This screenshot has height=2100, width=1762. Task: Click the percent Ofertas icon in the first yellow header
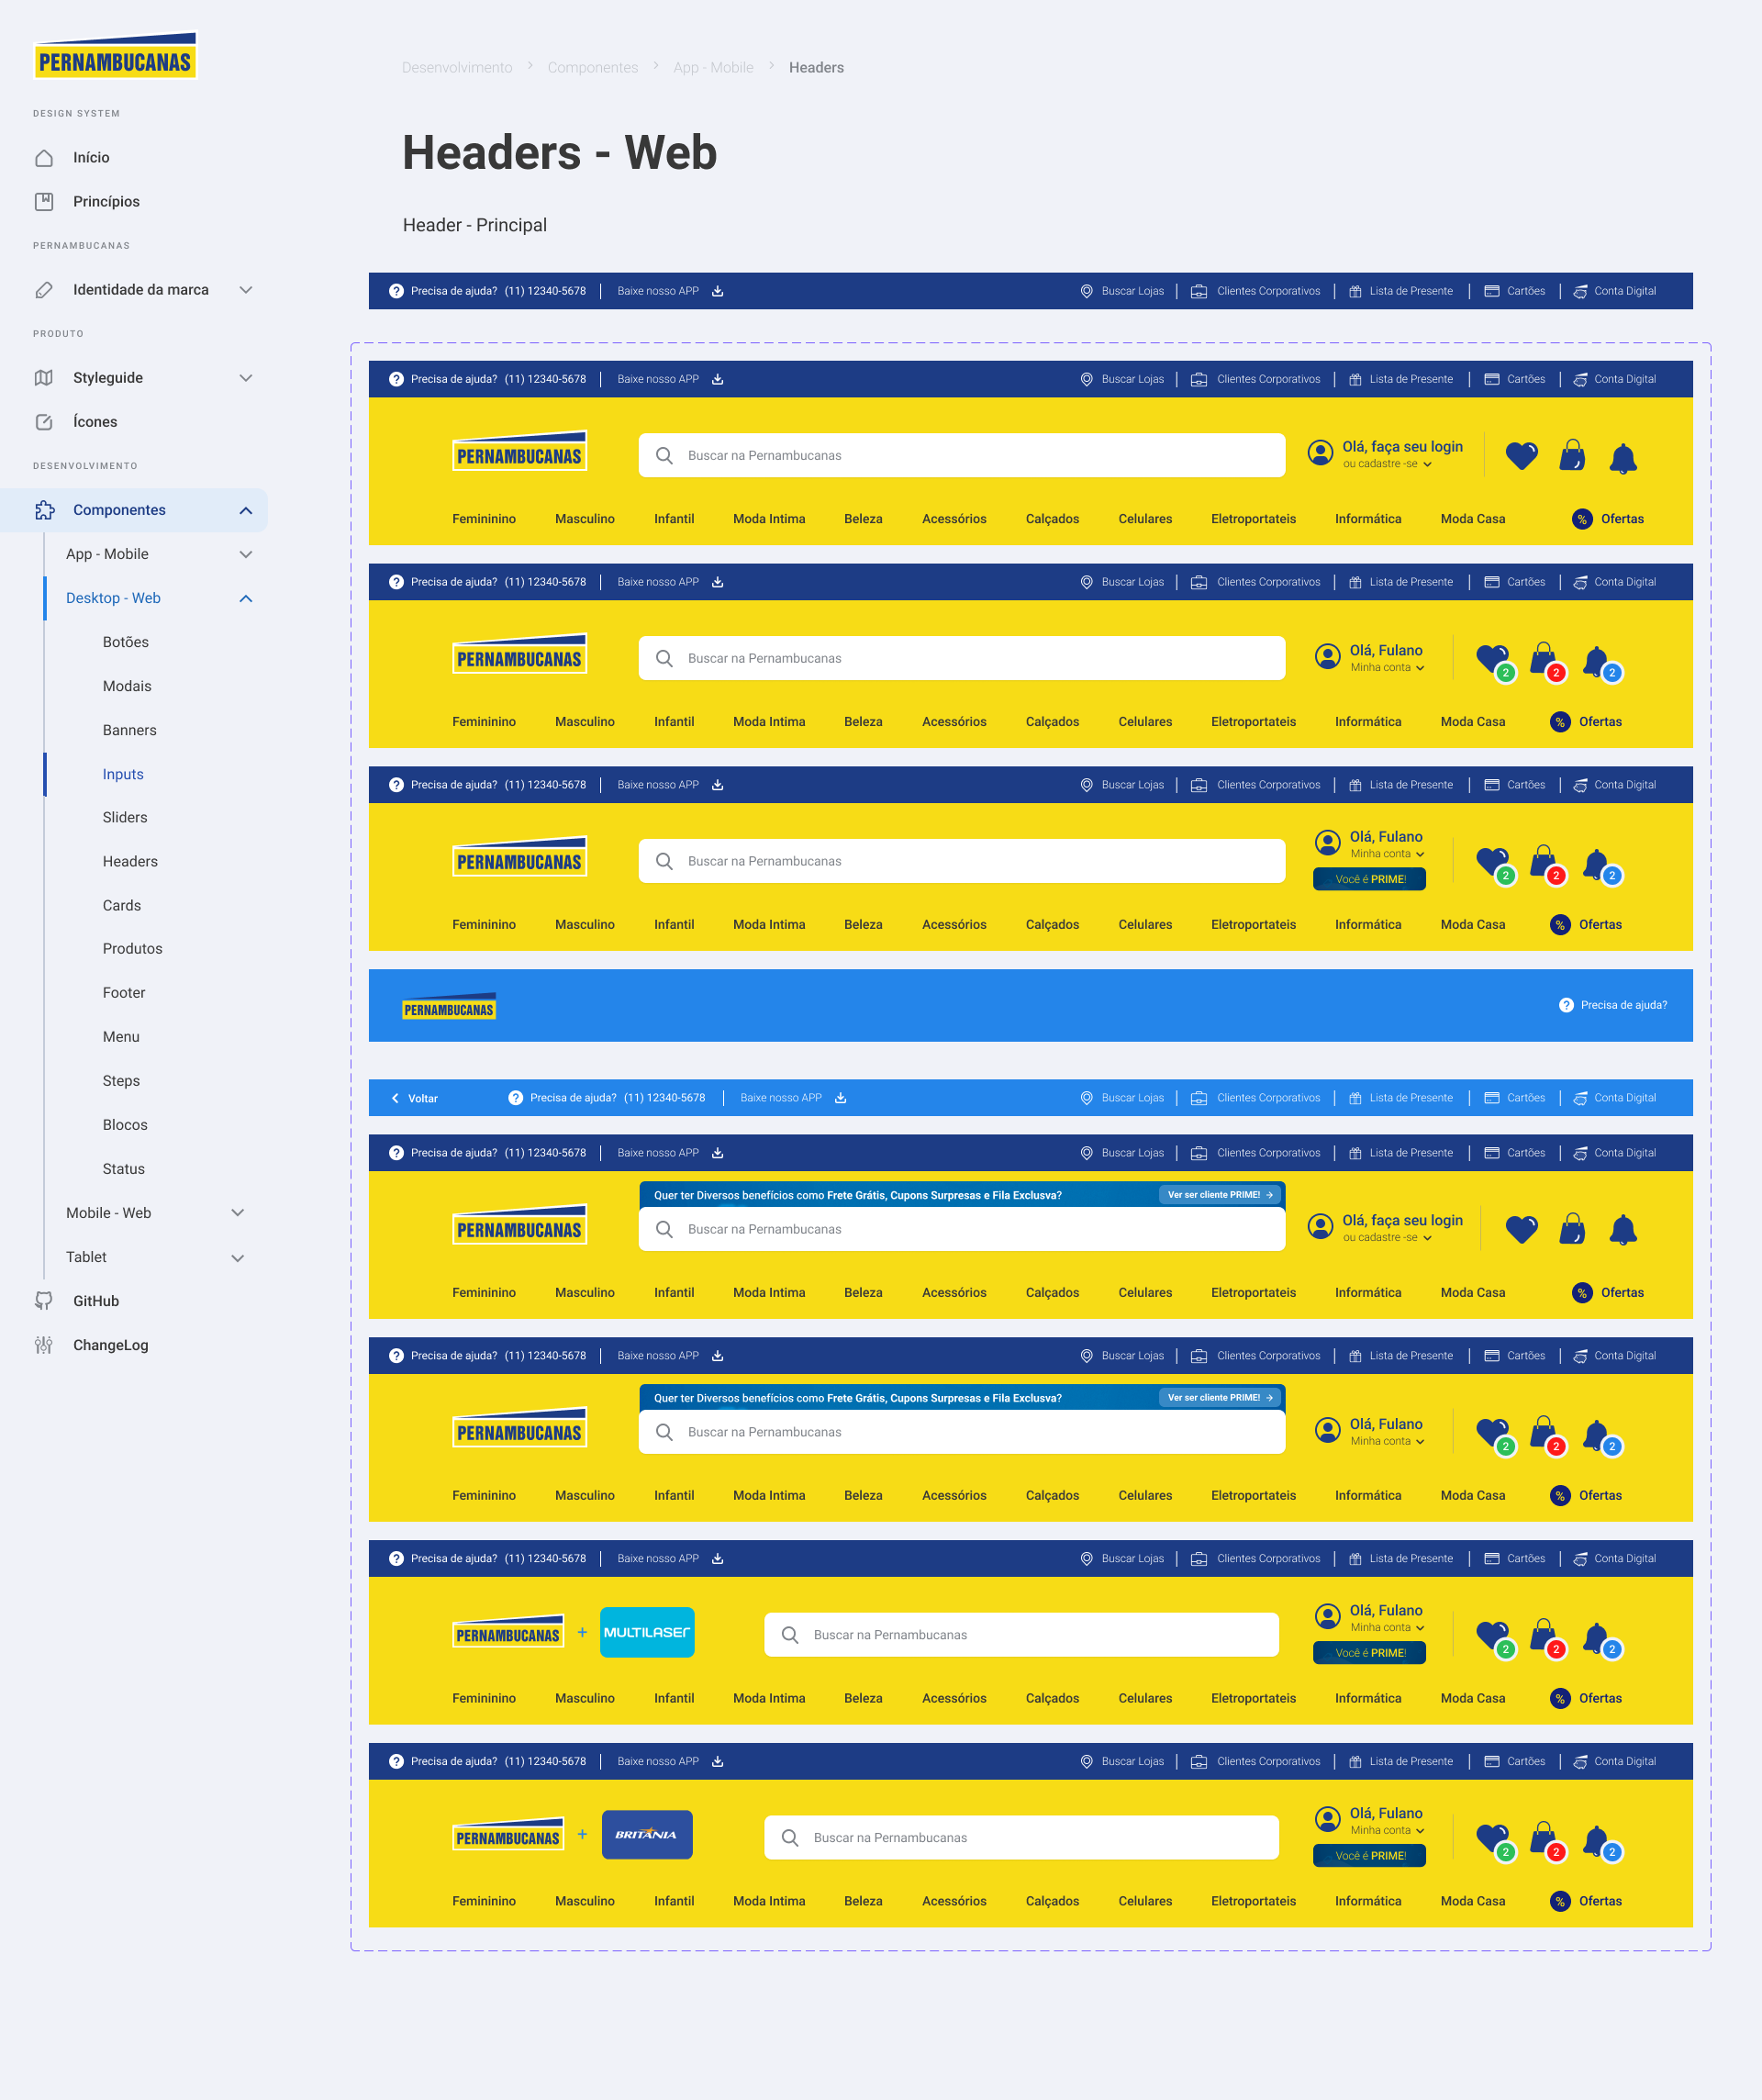click(x=1582, y=519)
